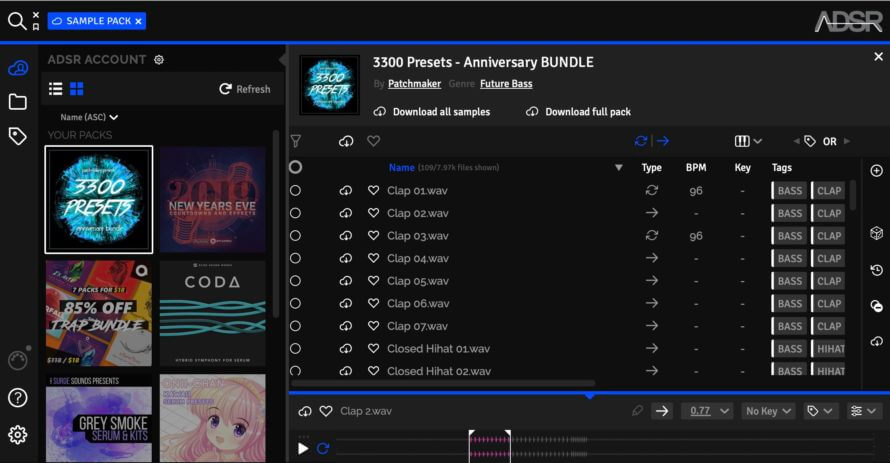Select the radio circle for Clap 02.wav
Screen dimensions: 890x463
295,213
